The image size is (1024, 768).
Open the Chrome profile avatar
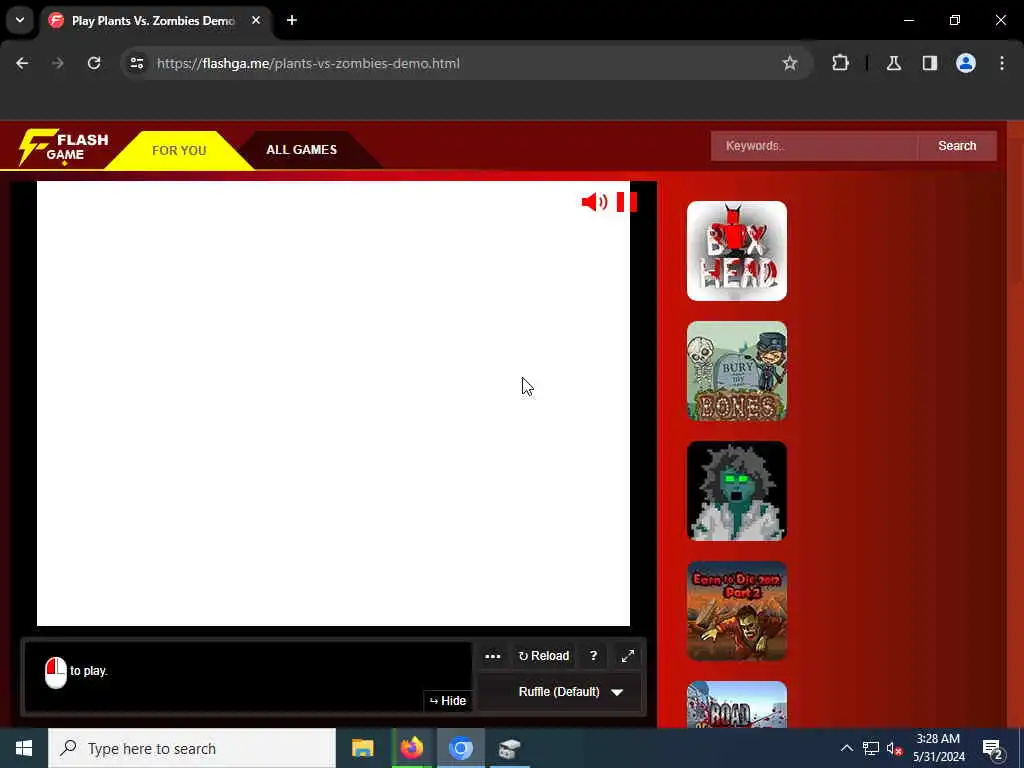[x=966, y=63]
